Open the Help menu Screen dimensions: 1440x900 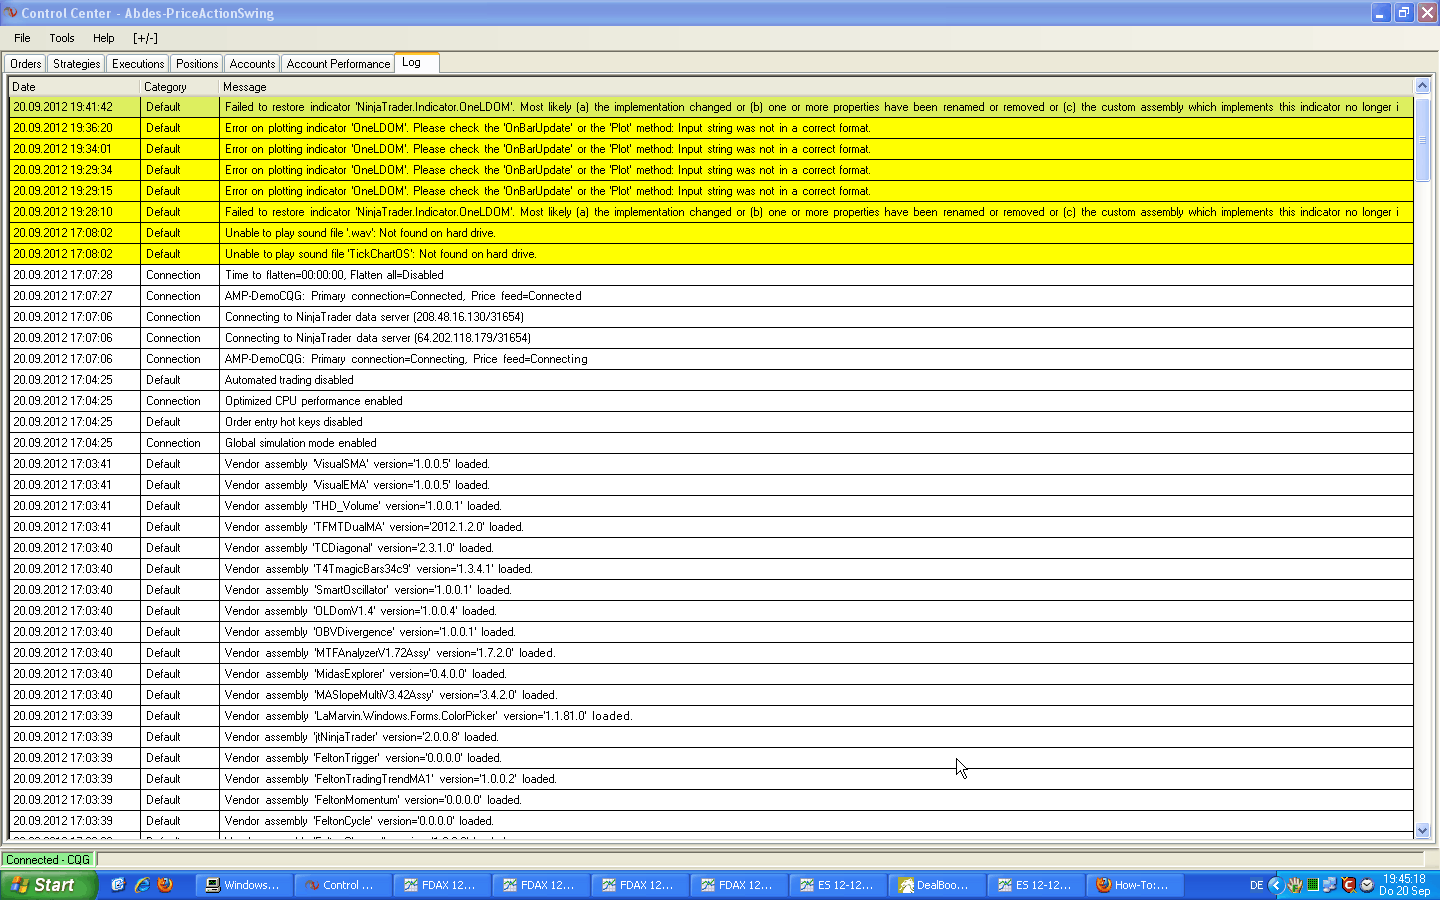coord(104,38)
